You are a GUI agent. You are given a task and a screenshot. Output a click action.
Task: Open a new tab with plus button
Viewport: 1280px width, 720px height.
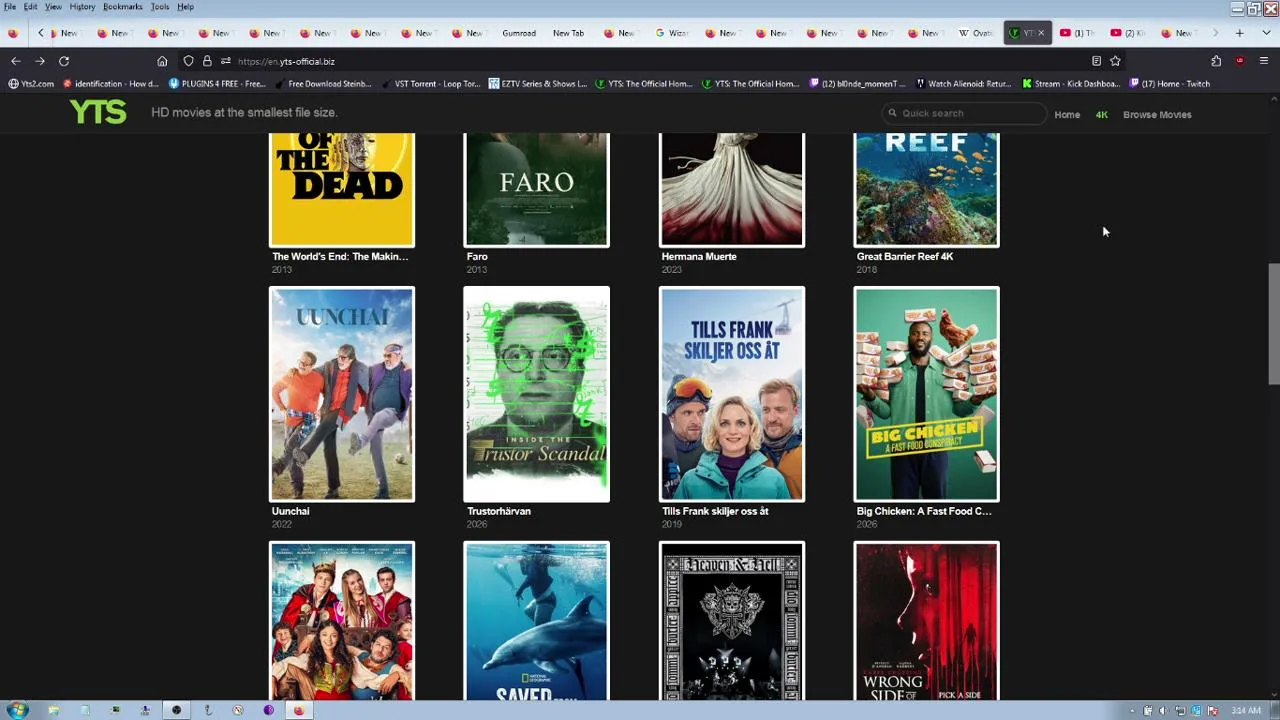click(x=1239, y=33)
